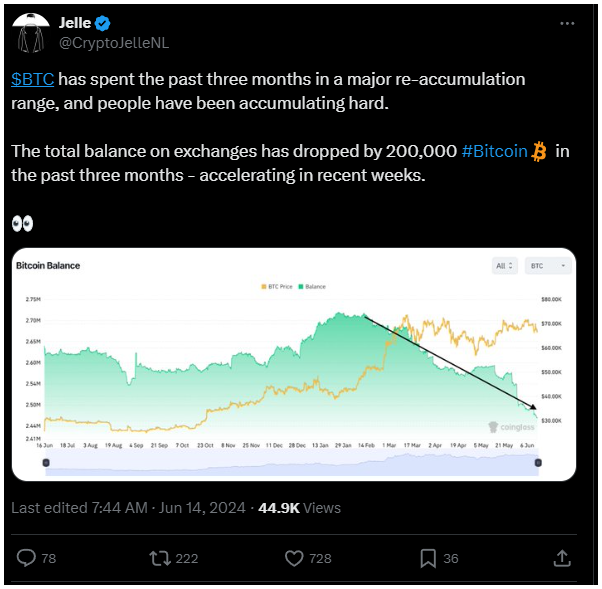The height and width of the screenshot is (589, 602).
Task: Click the blue verified badge
Action: click(101, 22)
